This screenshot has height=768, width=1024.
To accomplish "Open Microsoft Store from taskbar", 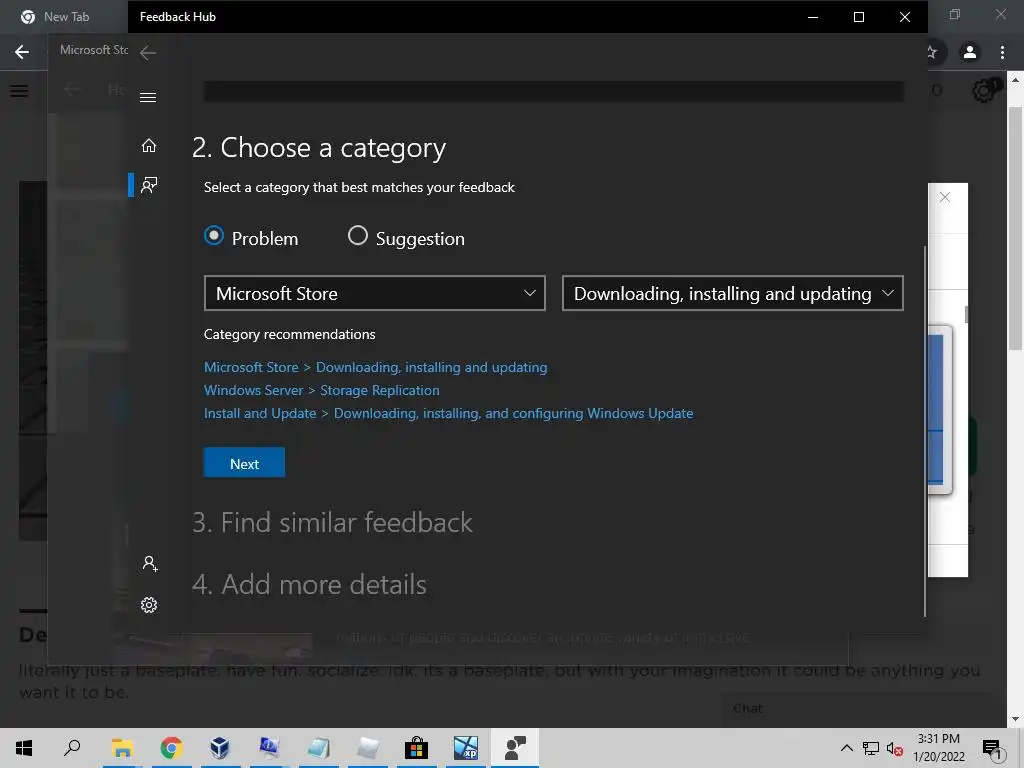I will [416, 748].
